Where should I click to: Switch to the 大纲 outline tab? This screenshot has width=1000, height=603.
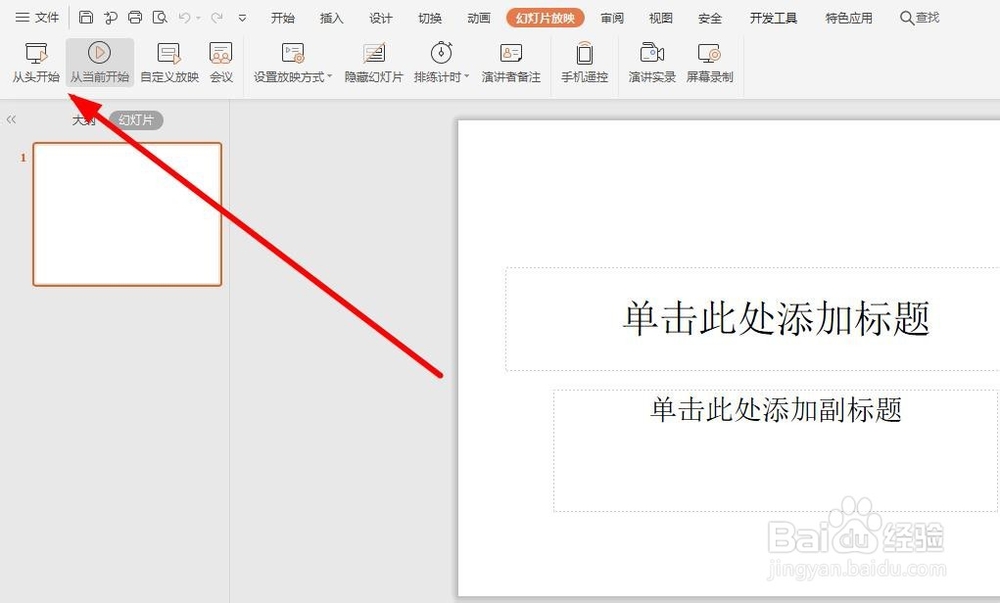click(x=83, y=119)
